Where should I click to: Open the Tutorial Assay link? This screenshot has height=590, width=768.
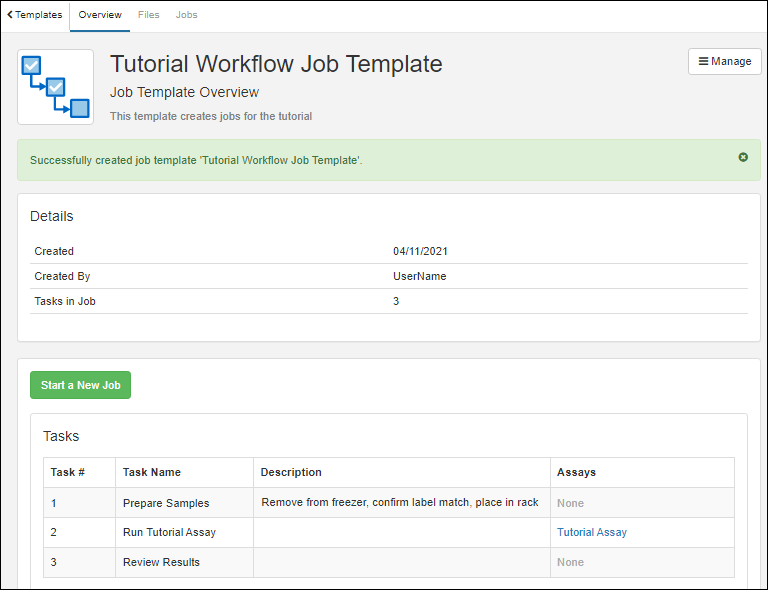(x=591, y=532)
